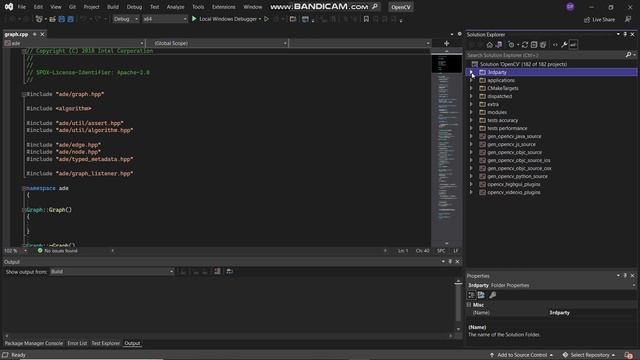Toggle auto-hide pin on Output panel

coord(450,262)
